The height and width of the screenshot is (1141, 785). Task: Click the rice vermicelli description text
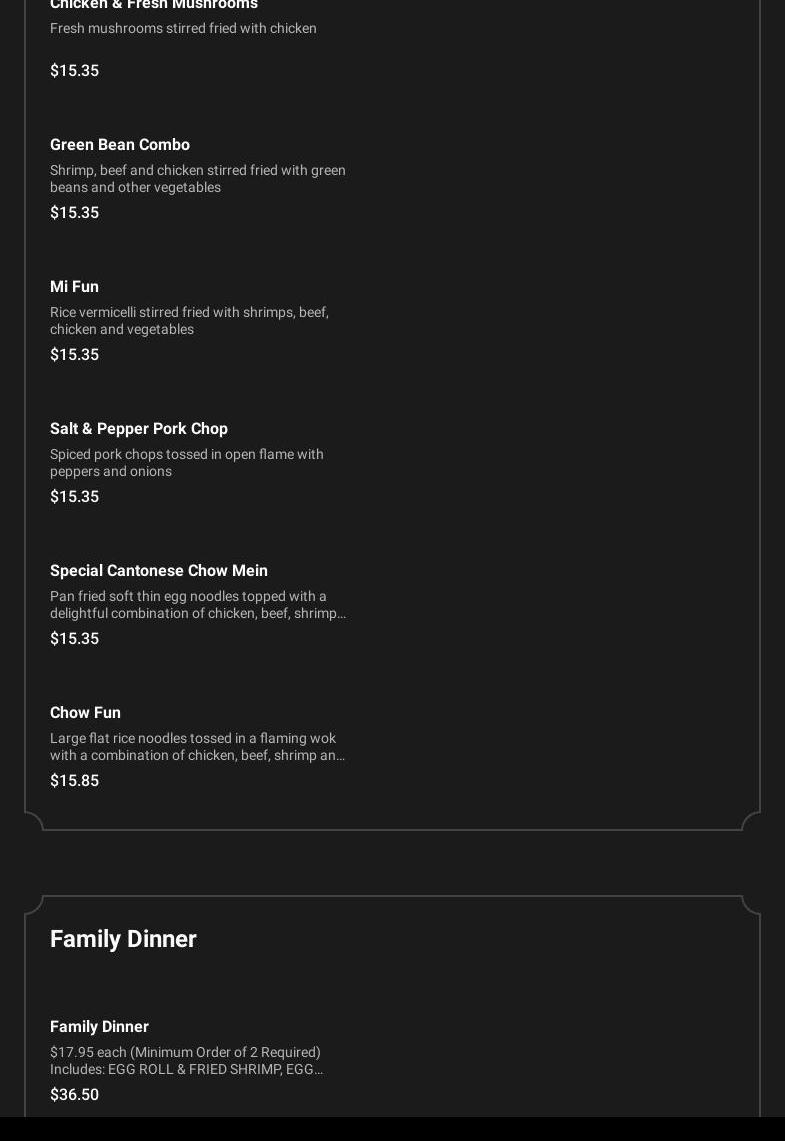(x=189, y=320)
